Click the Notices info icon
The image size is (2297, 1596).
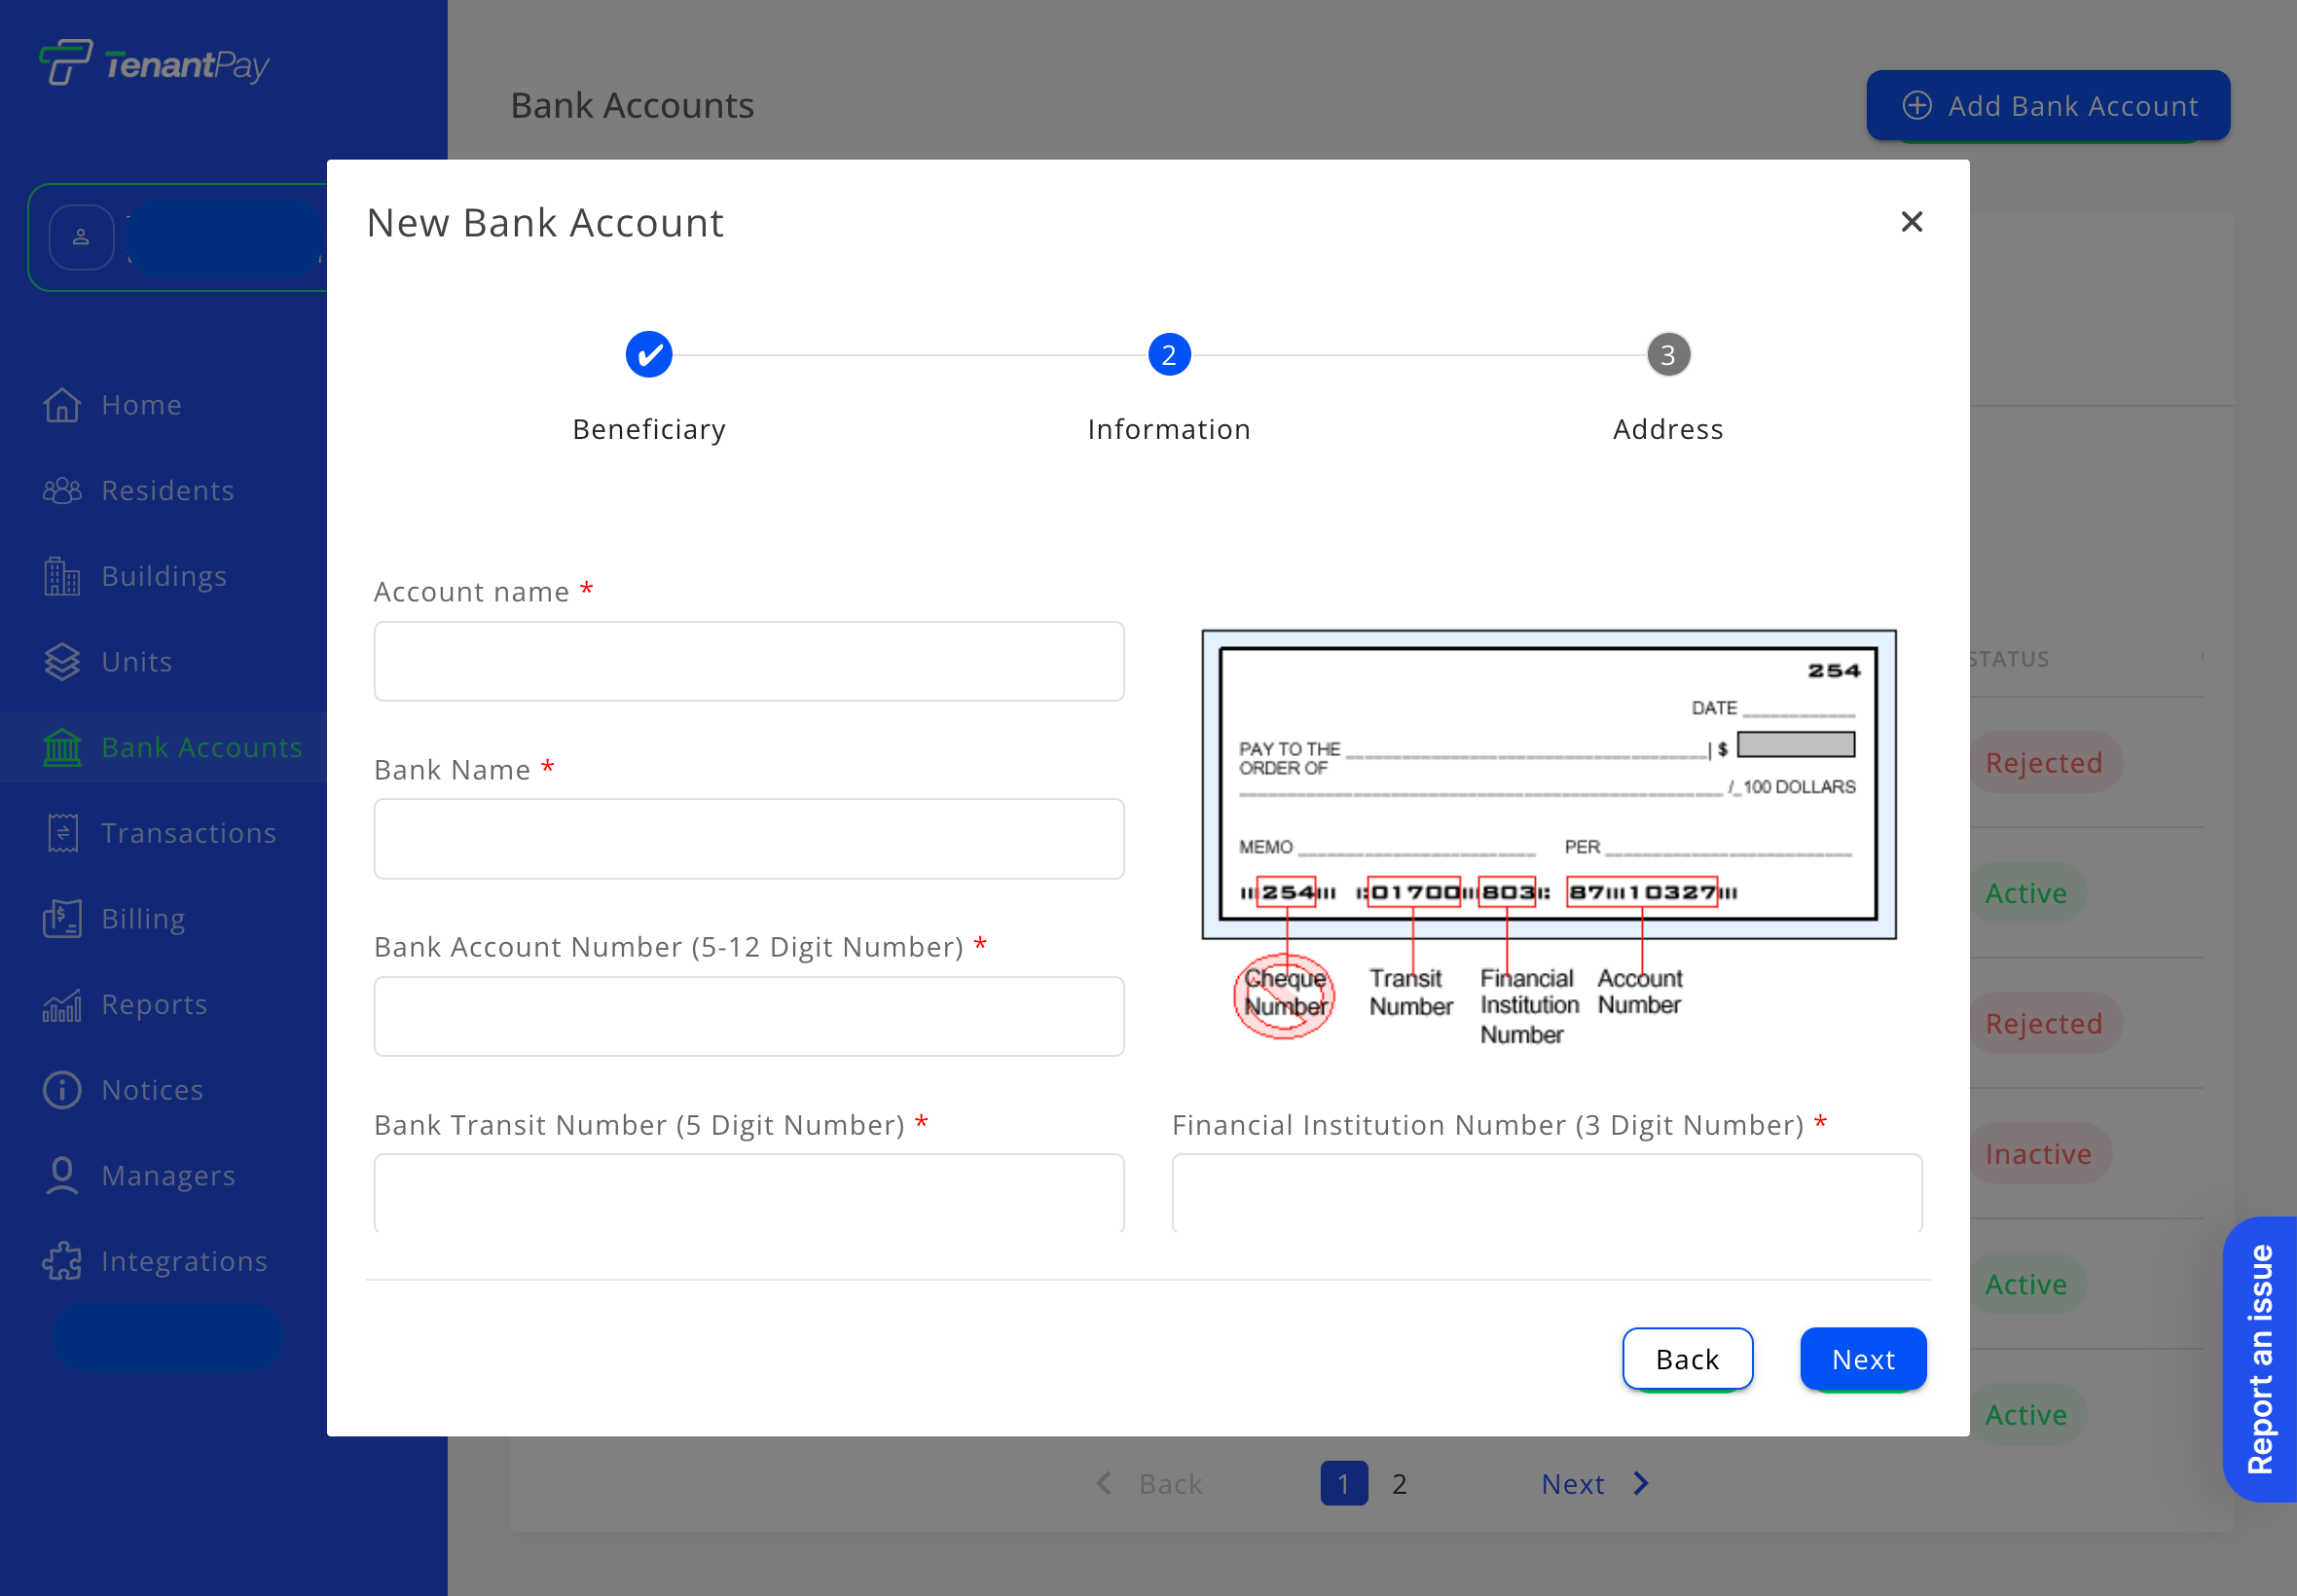click(x=62, y=1090)
